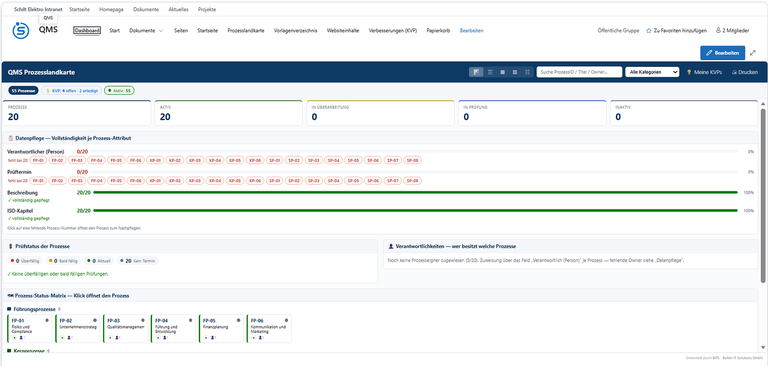Open the Alle Kategorien dropdown
Screen dimensions: 768x366
click(x=652, y=72)
